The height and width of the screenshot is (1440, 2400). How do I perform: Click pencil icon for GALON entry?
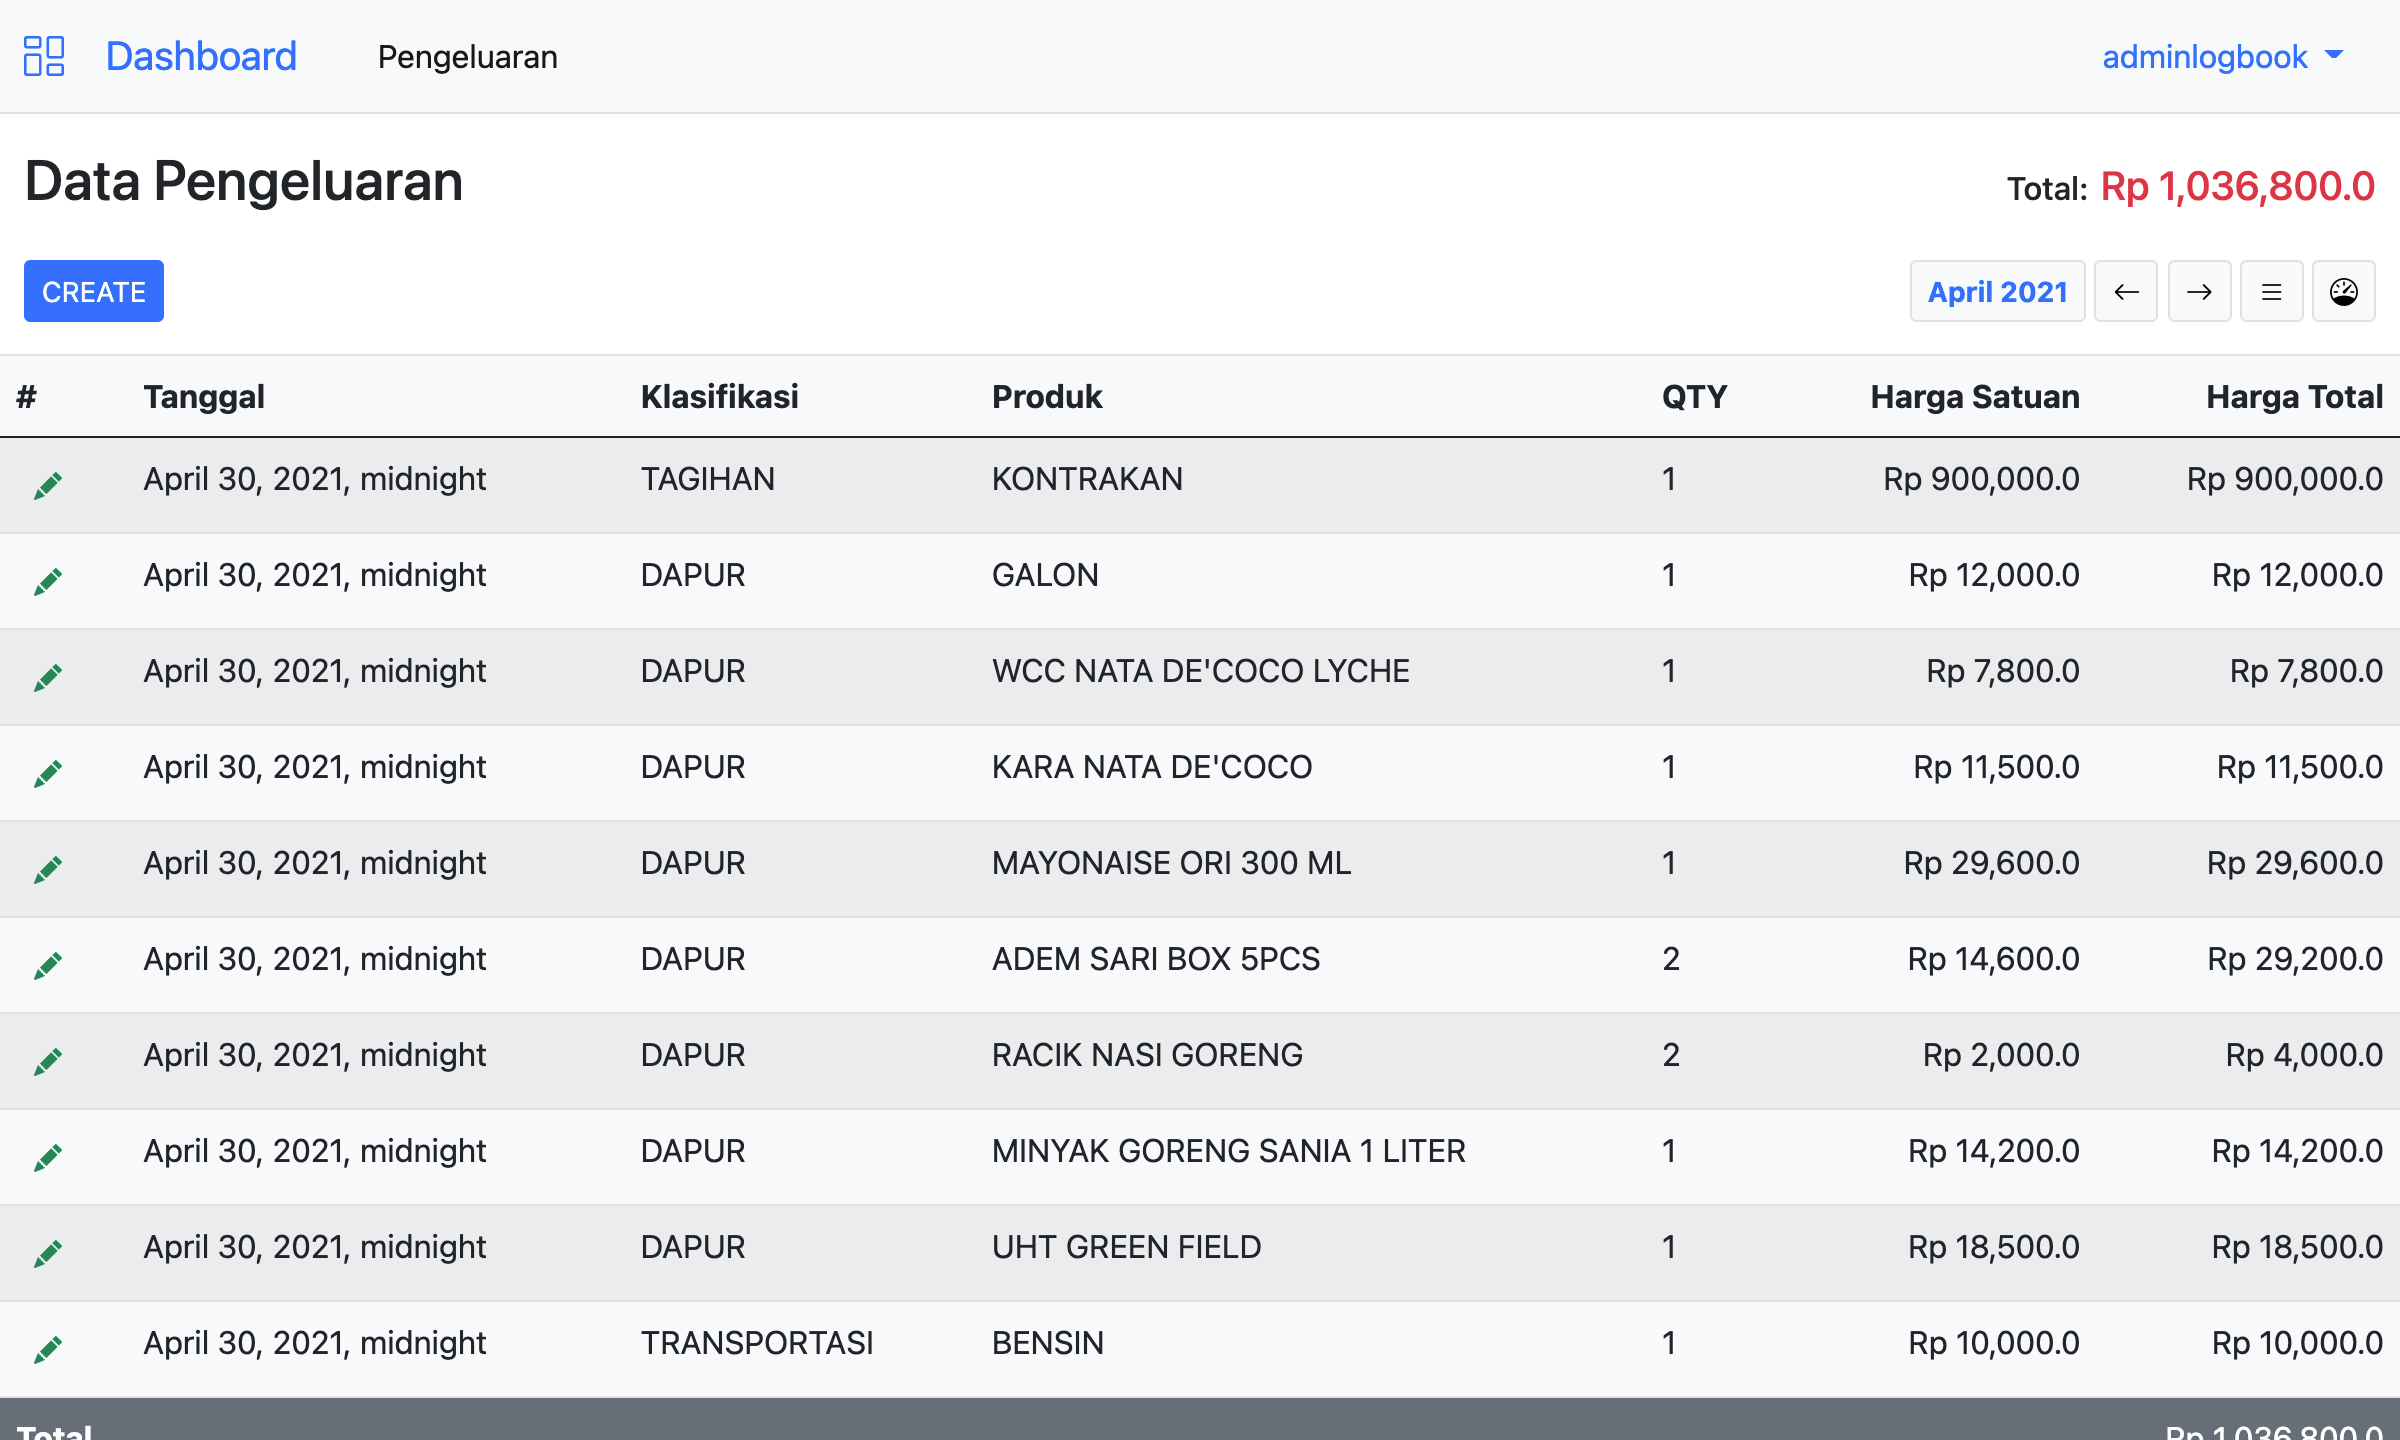(x=48, y=581)
